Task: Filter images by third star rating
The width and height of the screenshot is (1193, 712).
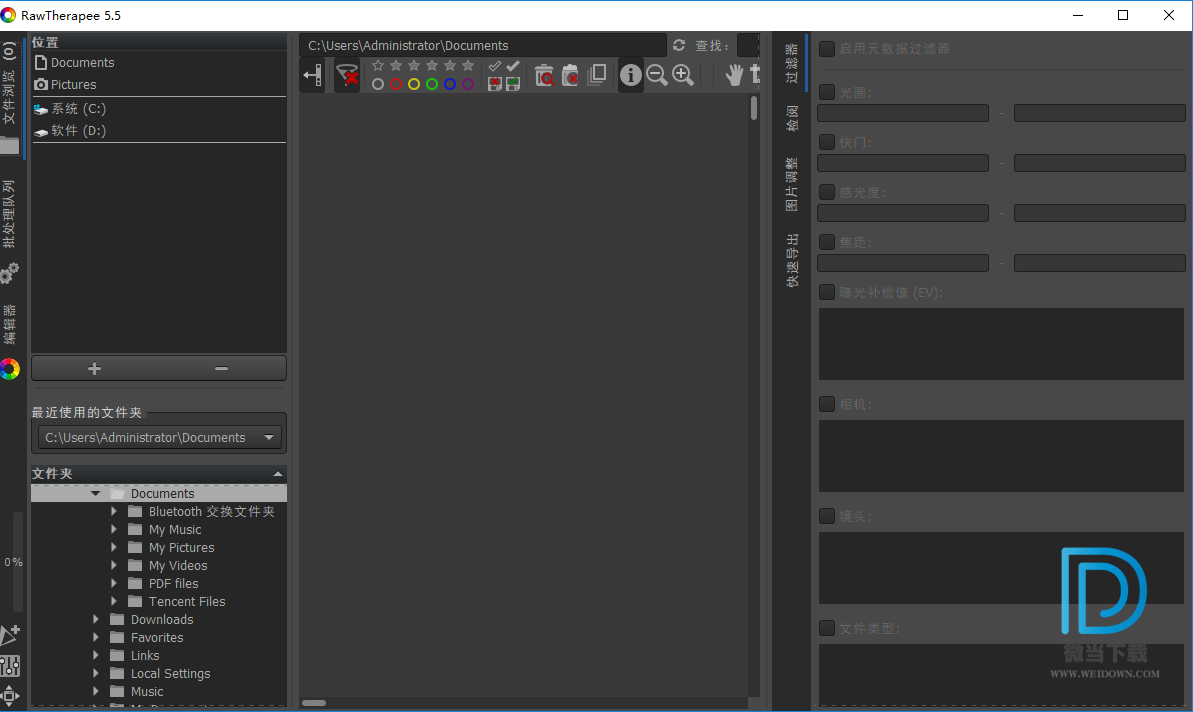Action: (432, 66)
